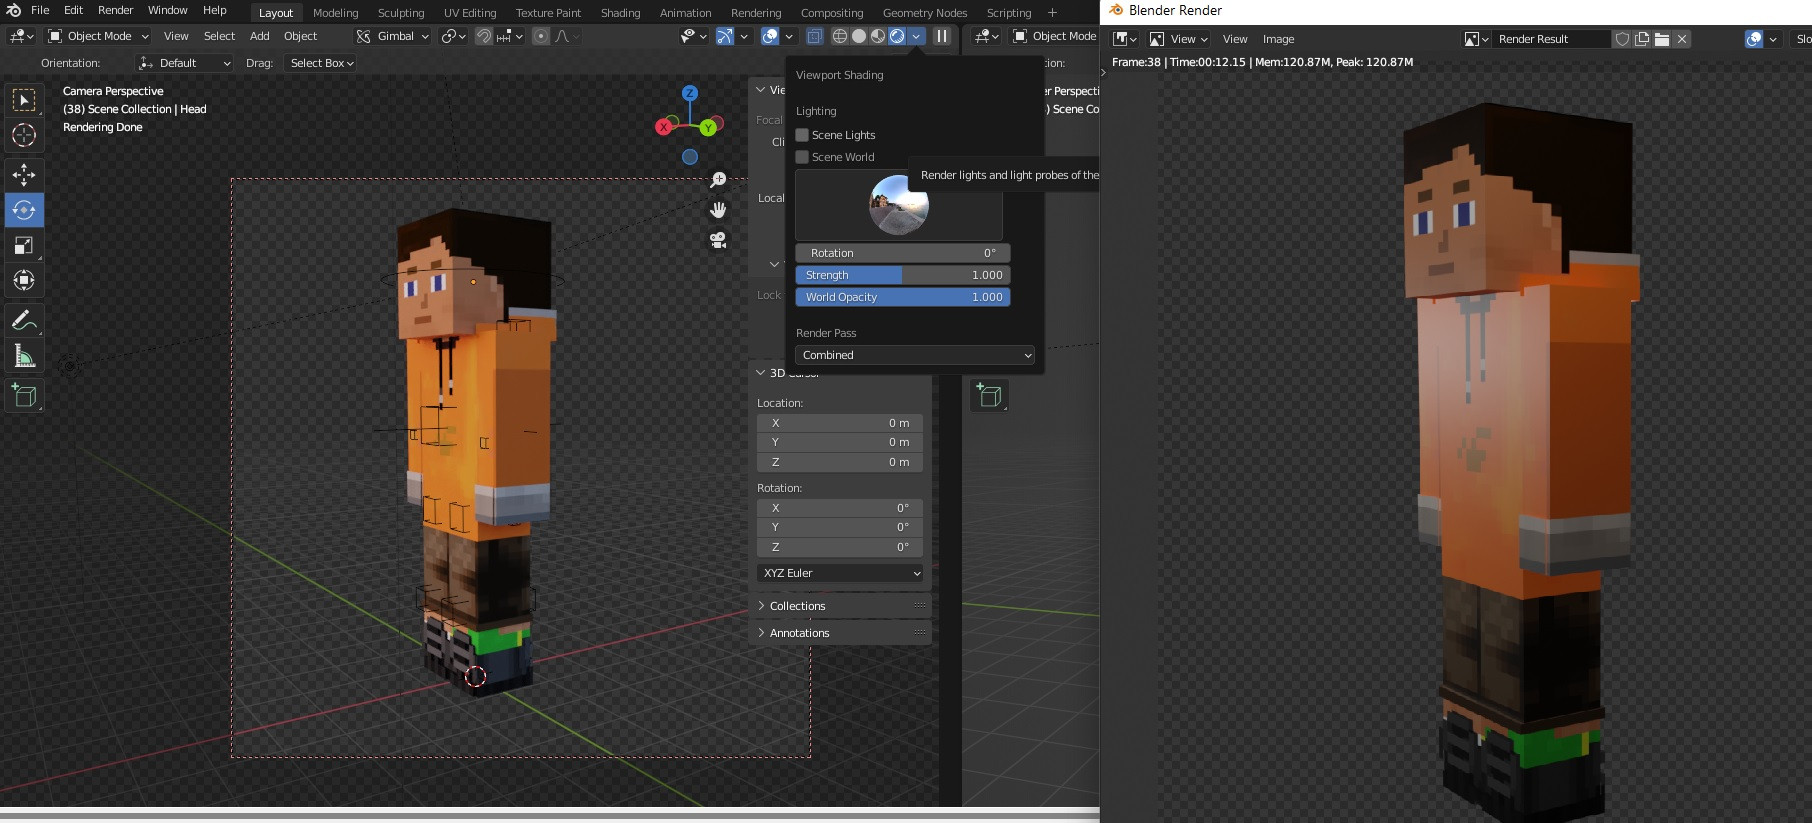Click the add workspace plus button

(x=1052, y=13)
